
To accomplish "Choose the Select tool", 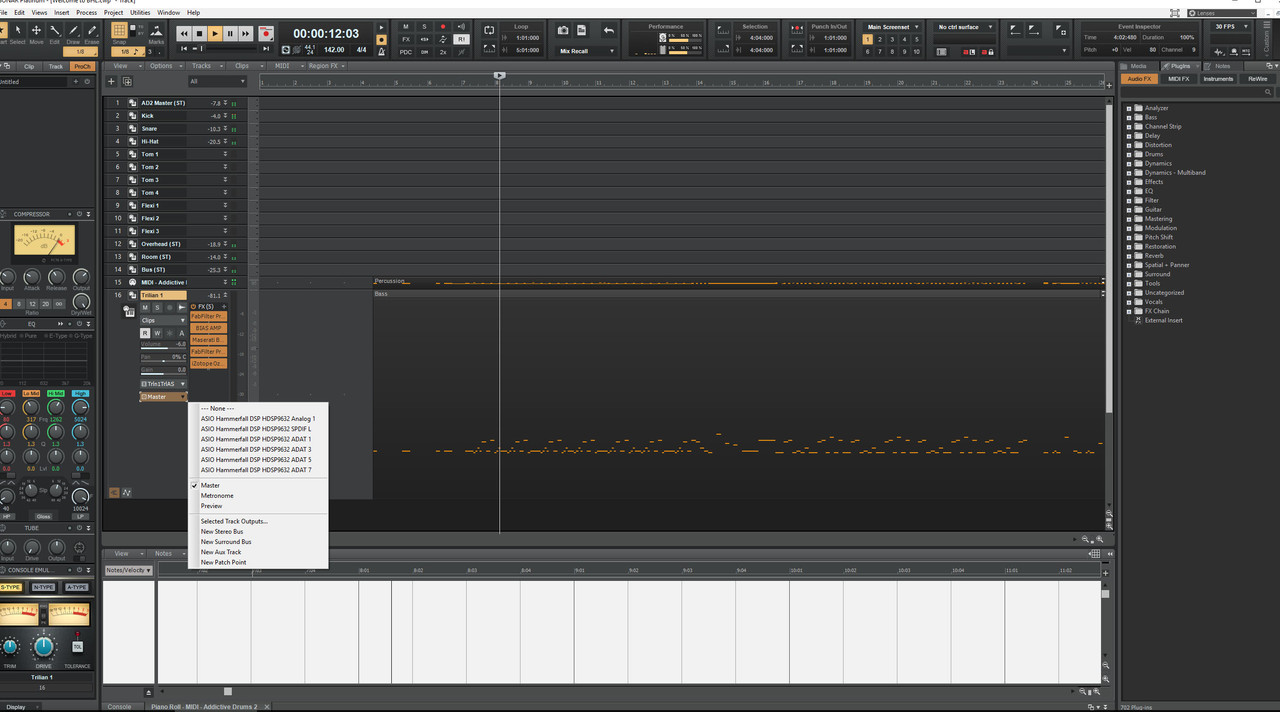I will (x=17, y=33).
